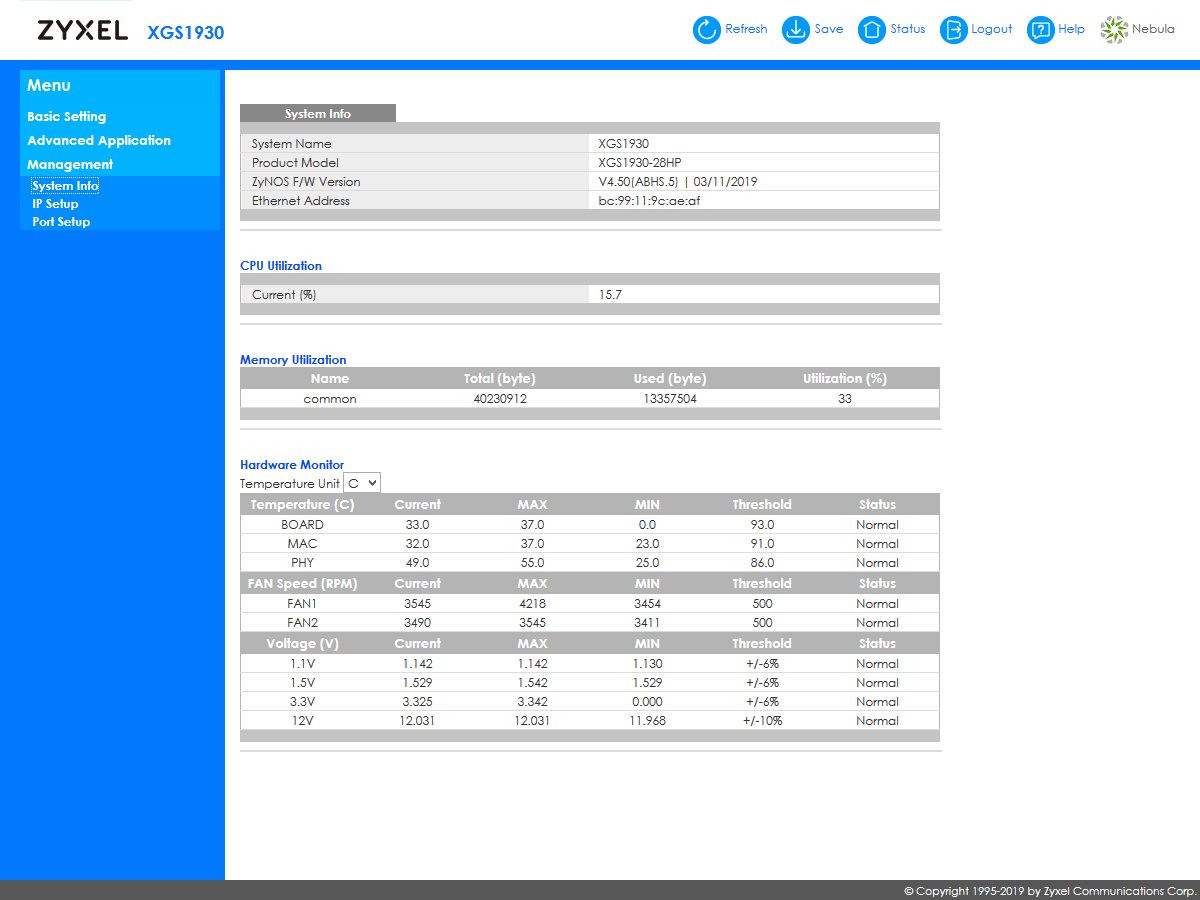Click the BOARD temperature row label

pyautogui.click(x=302, y=525)
